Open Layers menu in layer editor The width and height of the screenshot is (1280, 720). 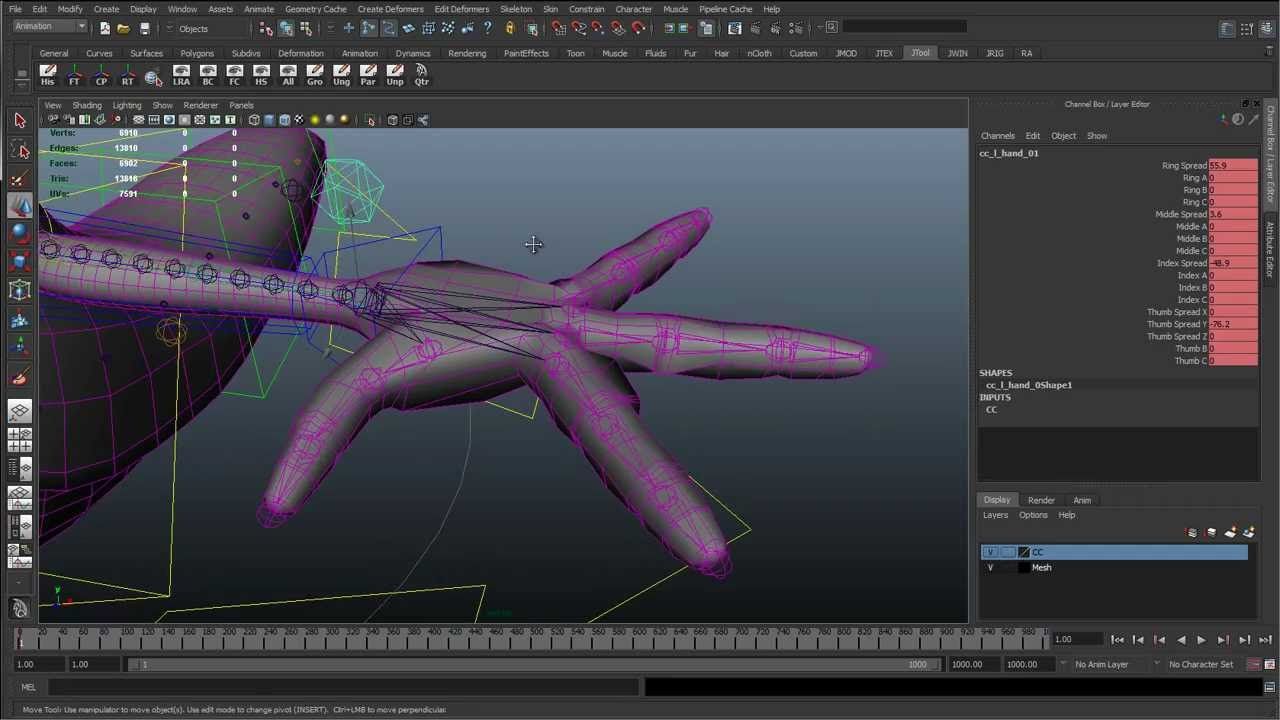[995, 515]
